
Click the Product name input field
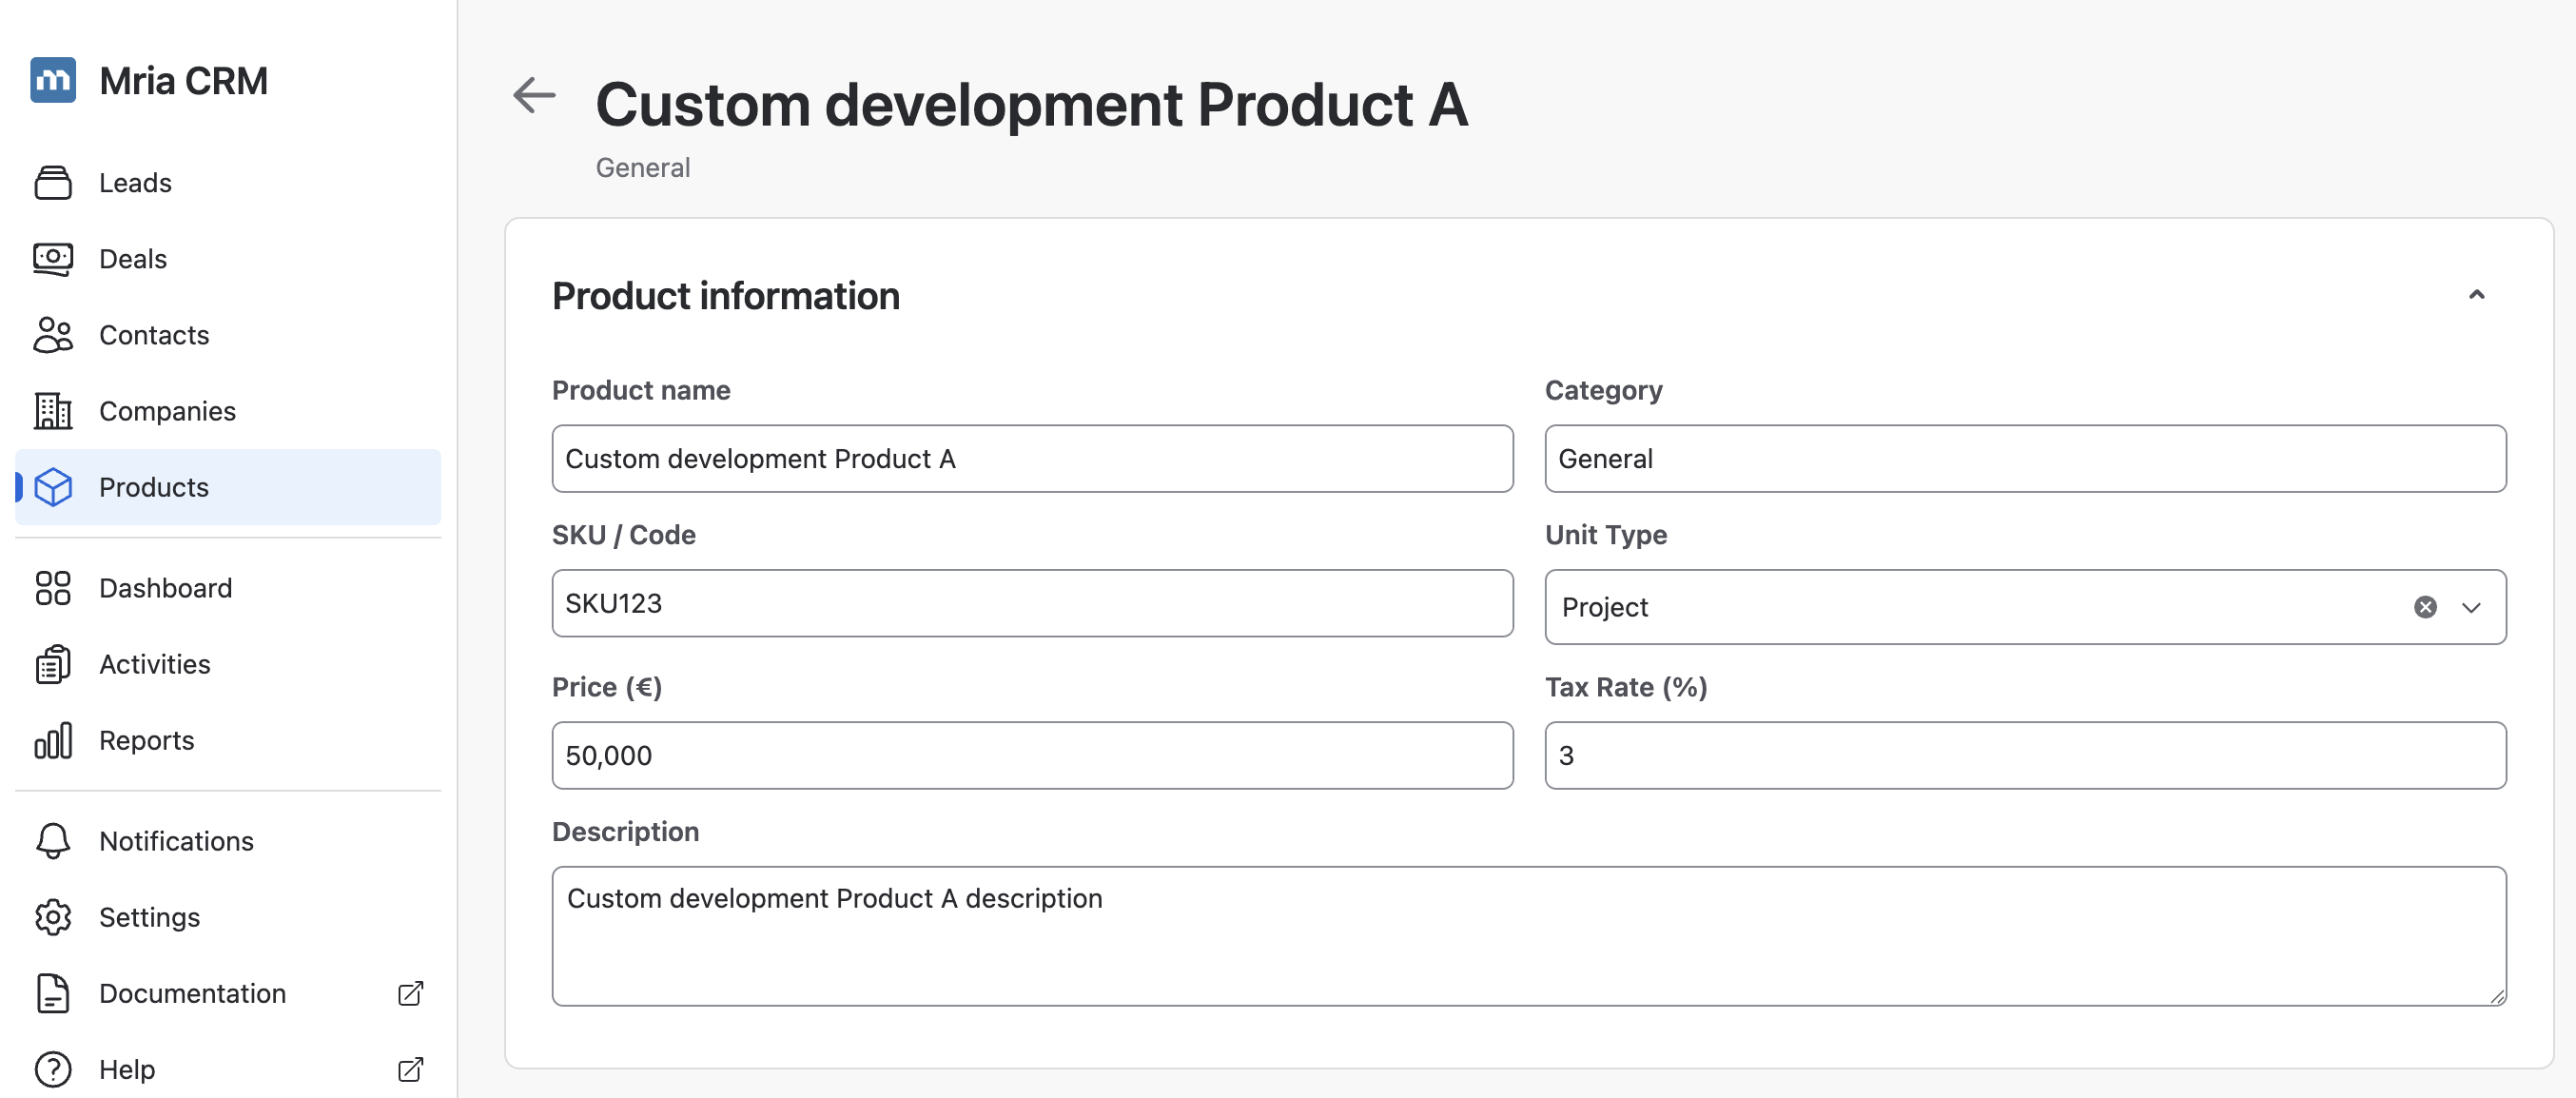(x=1032, y=459)
